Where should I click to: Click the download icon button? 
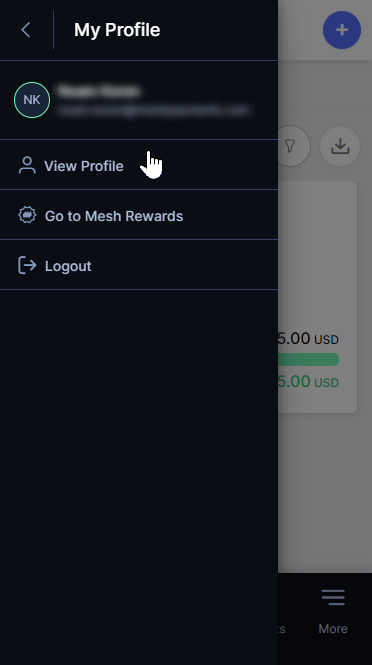pyautogui.click(x=340, y=146)
